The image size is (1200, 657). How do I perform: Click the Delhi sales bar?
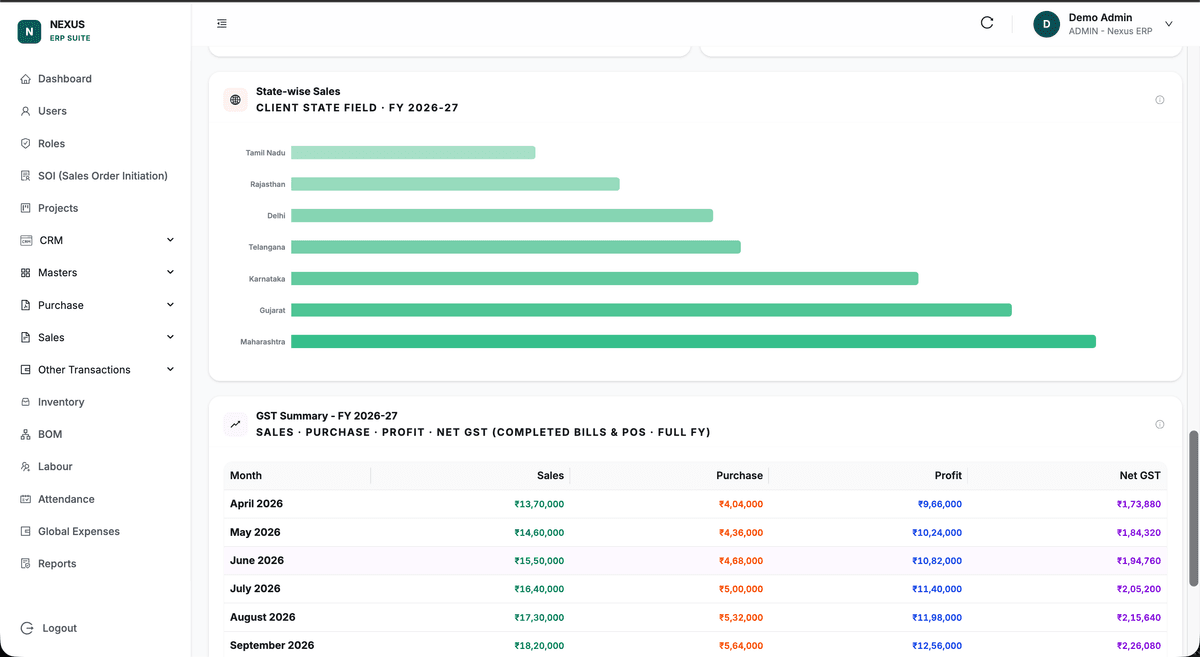502,216
